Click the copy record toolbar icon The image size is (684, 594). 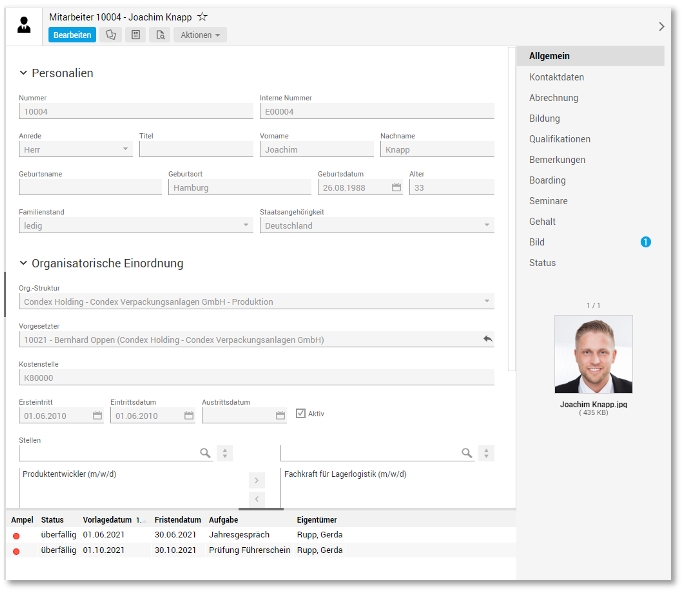(x=111, y=34)
